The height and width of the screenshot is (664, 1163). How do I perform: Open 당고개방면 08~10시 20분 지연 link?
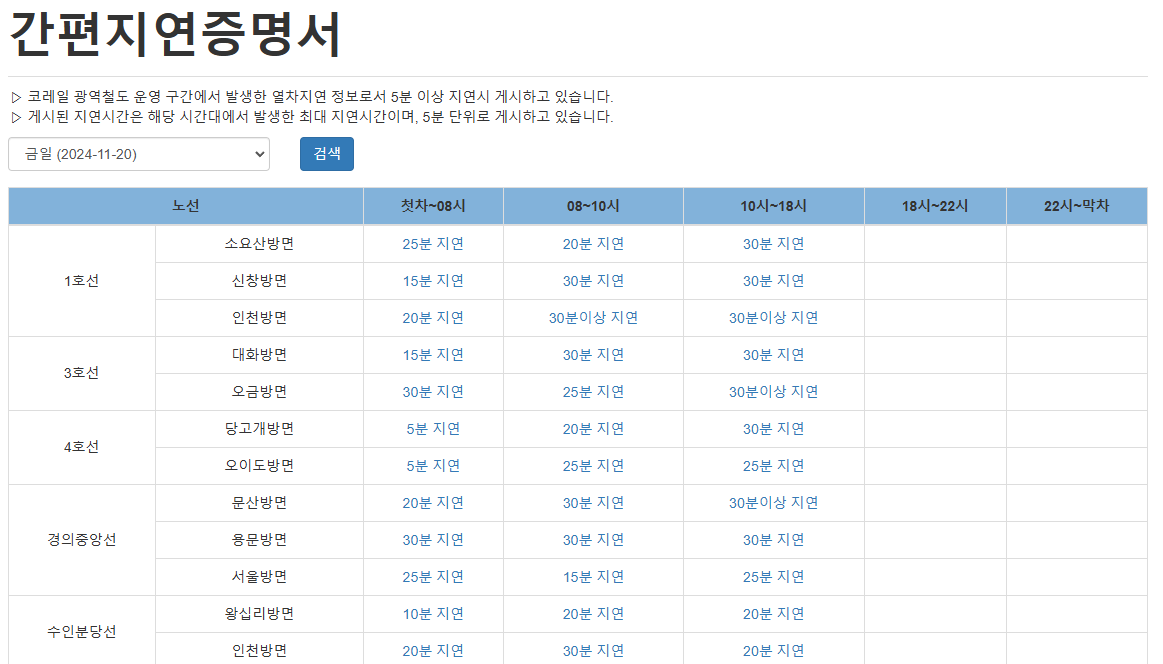click(x=593, y=429)
